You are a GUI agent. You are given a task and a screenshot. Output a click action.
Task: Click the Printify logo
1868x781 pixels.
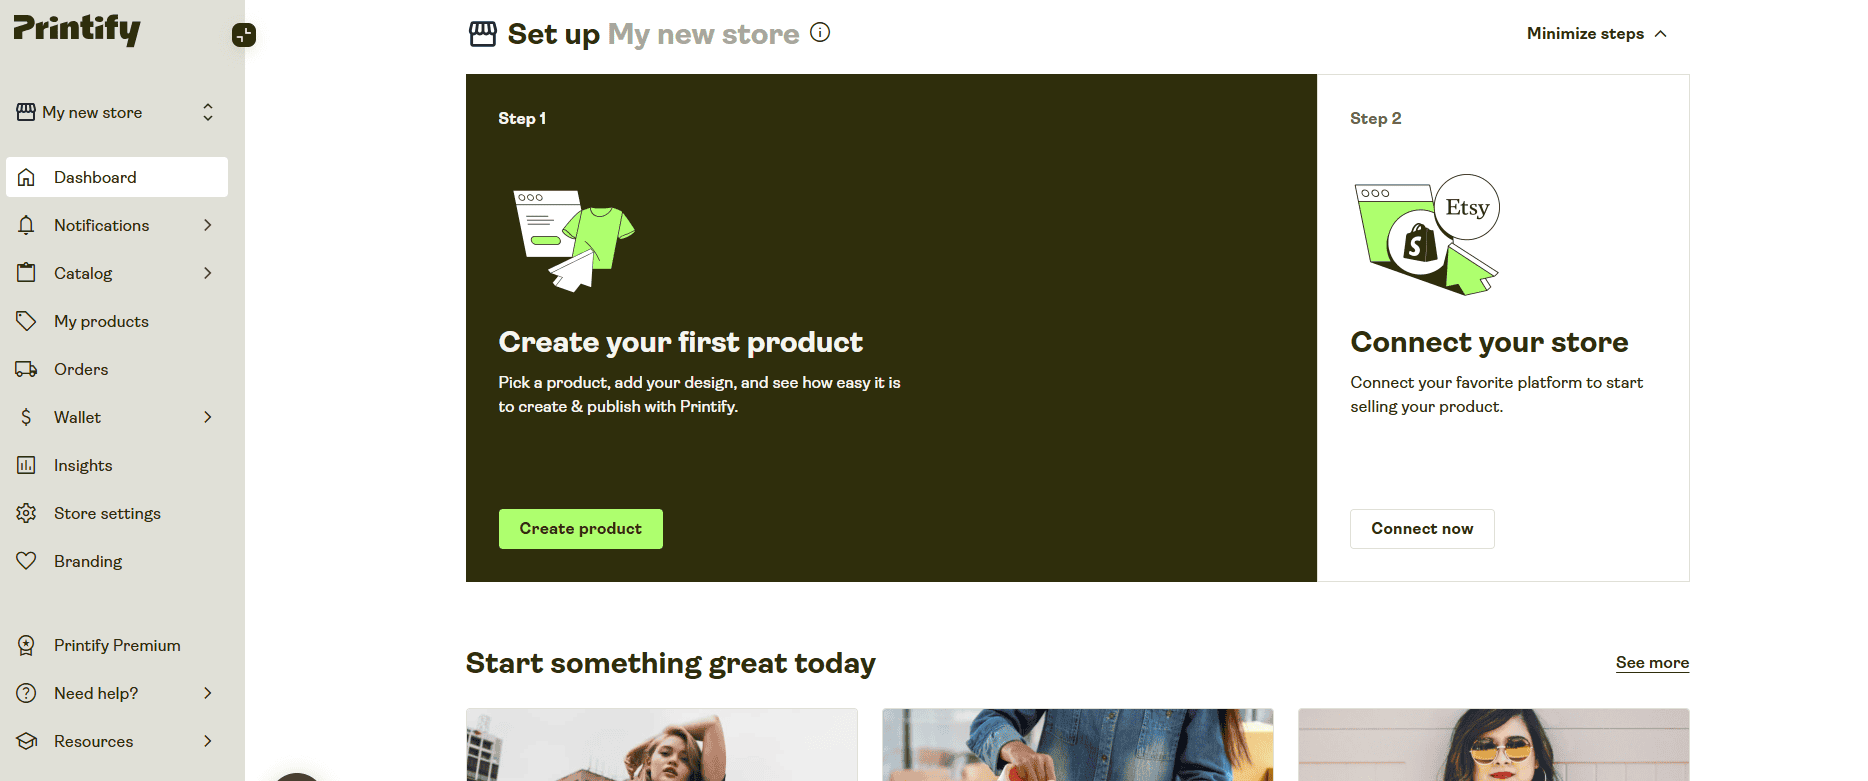click(x=77, y=29)
